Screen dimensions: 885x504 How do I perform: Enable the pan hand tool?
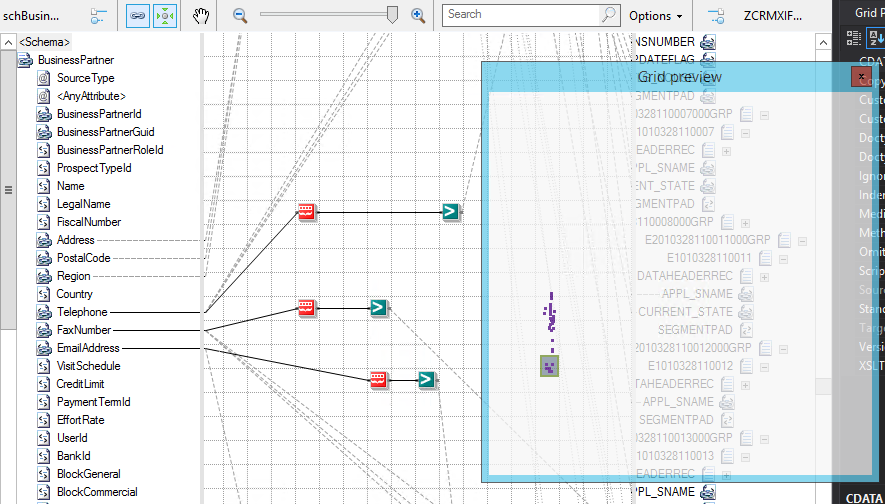point(201,16)
